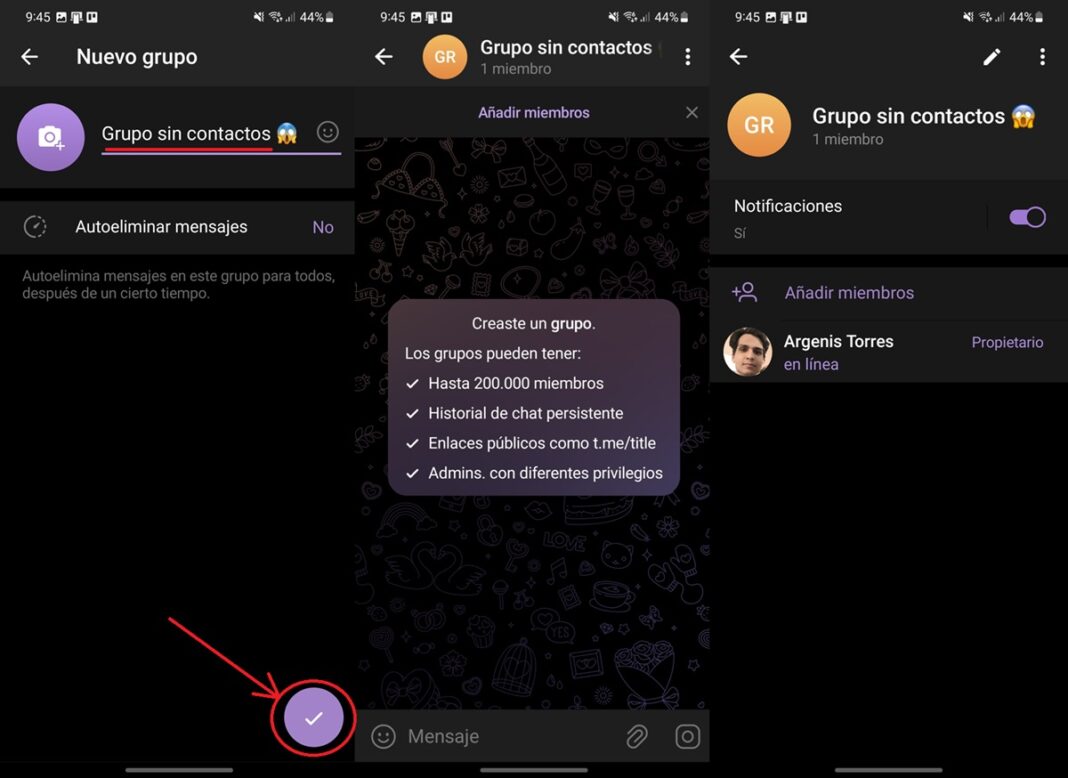1068x778 pixels.
Task: Tap mute indicator in middle screen status bar
Action: pyautogui.click(x=614, y=17)
